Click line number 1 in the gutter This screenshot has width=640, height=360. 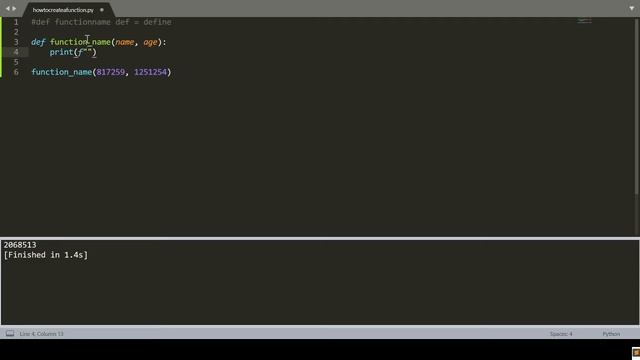pyautogui.click(x=16, y=22)
